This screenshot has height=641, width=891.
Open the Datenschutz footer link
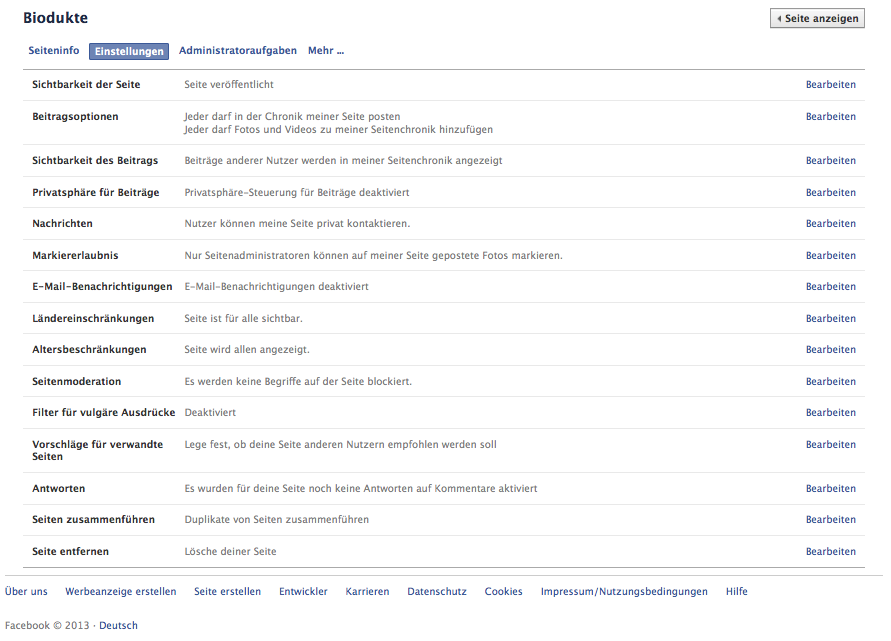pos(437,592)
